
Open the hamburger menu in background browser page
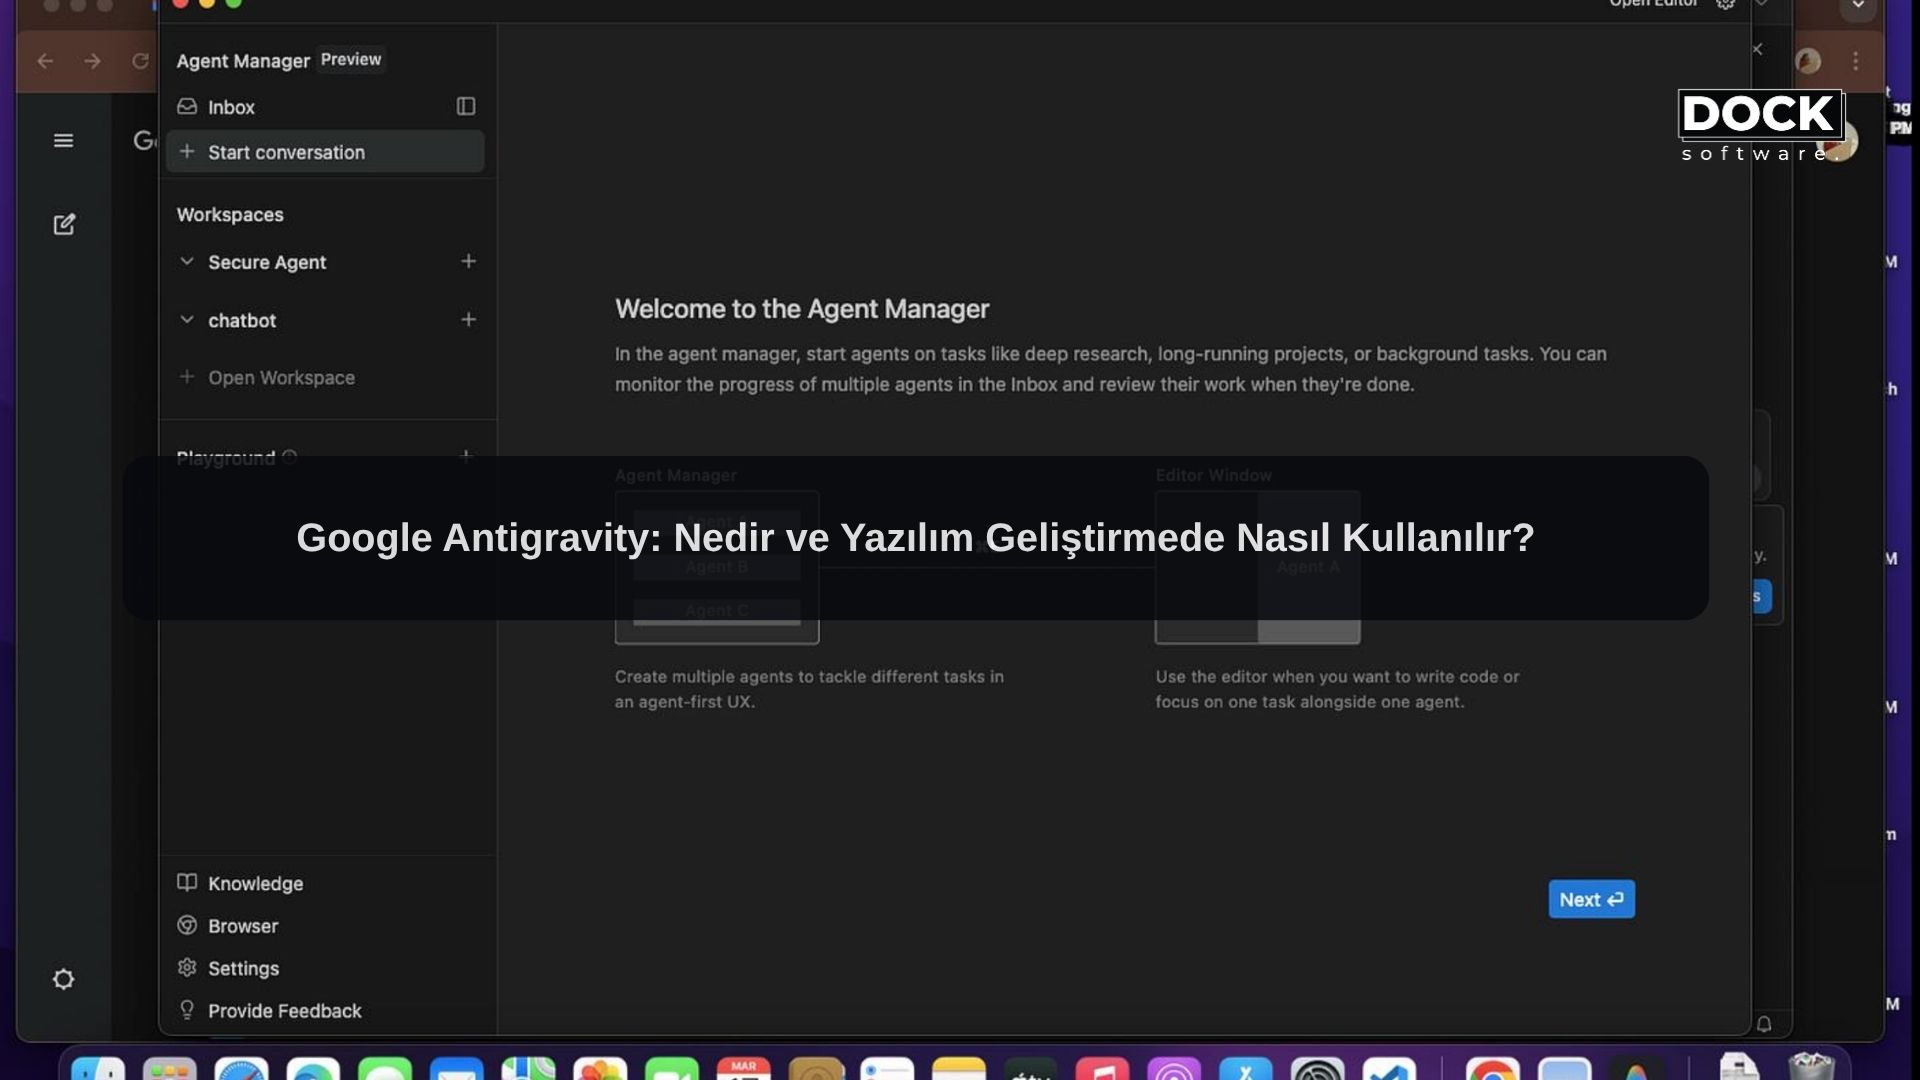[x=63, y=141]
